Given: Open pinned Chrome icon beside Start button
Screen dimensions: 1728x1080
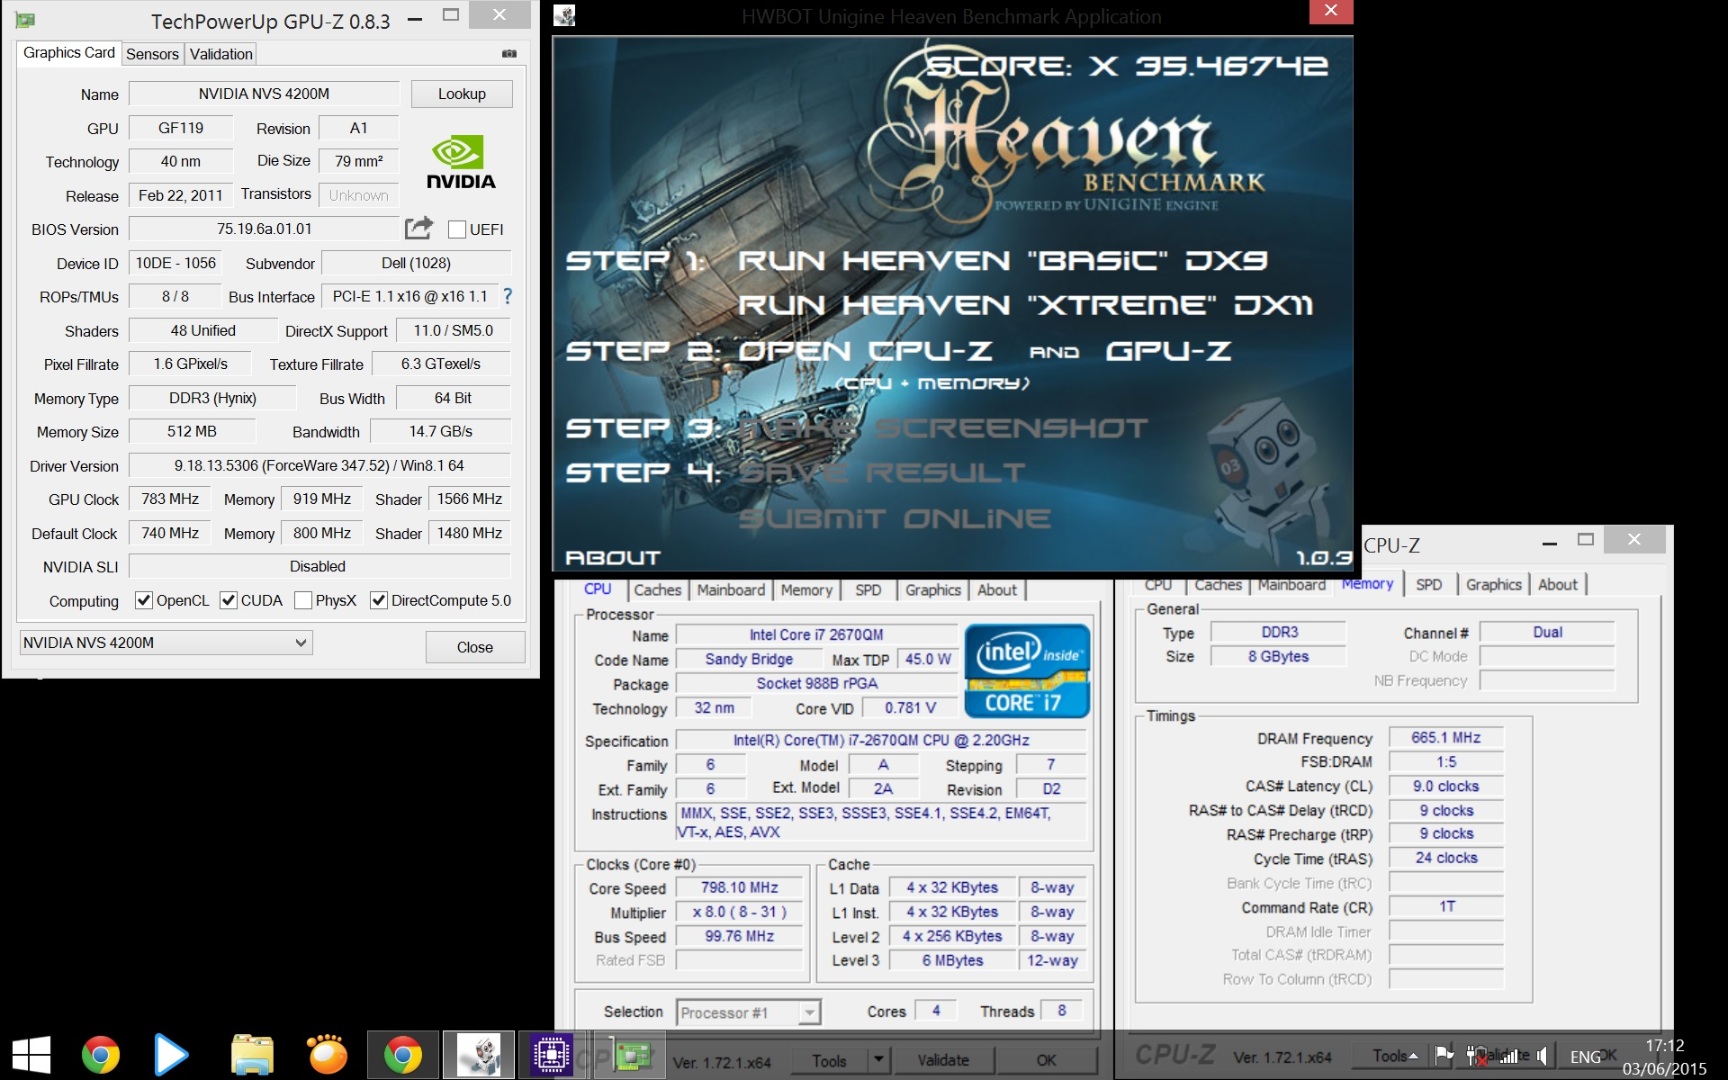Looking at the screenshot, I should pos(101,1055).
